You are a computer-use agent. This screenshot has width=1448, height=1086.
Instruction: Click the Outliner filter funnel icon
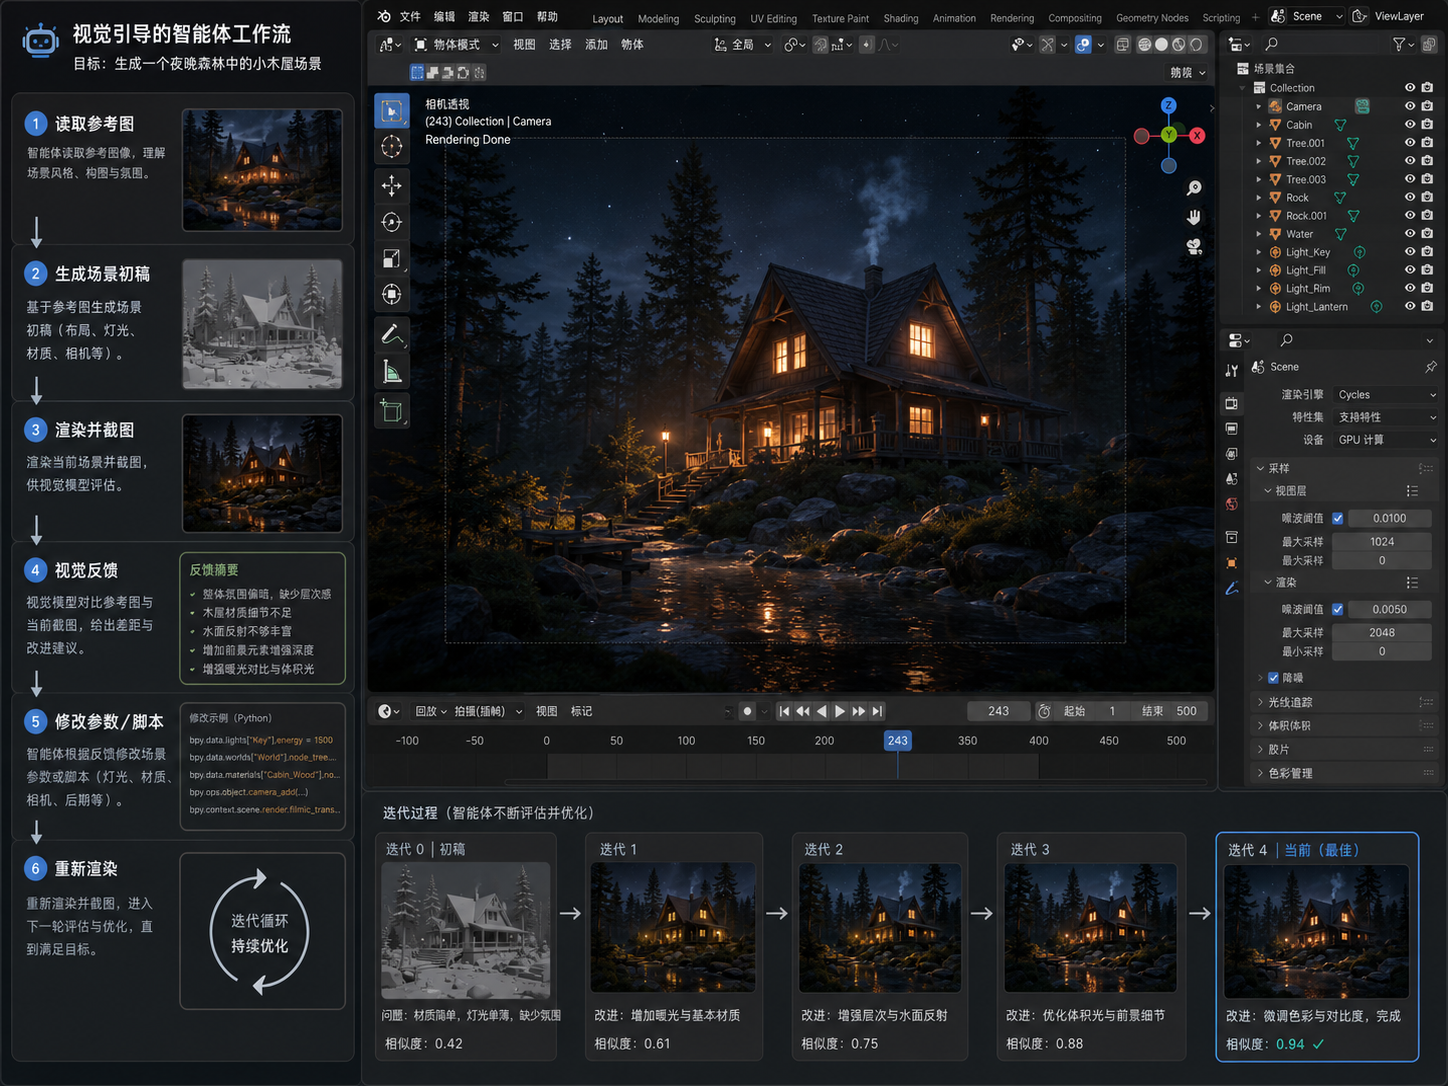[x=1399, y=44]
